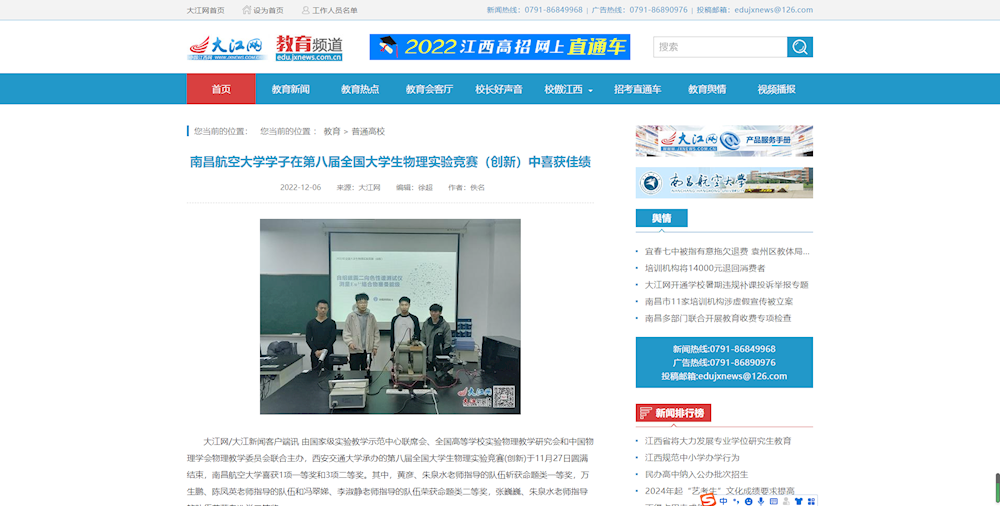The image size is (1000, 506).
Task: Click the microphone voice input icon
Action: coord(761,500)
